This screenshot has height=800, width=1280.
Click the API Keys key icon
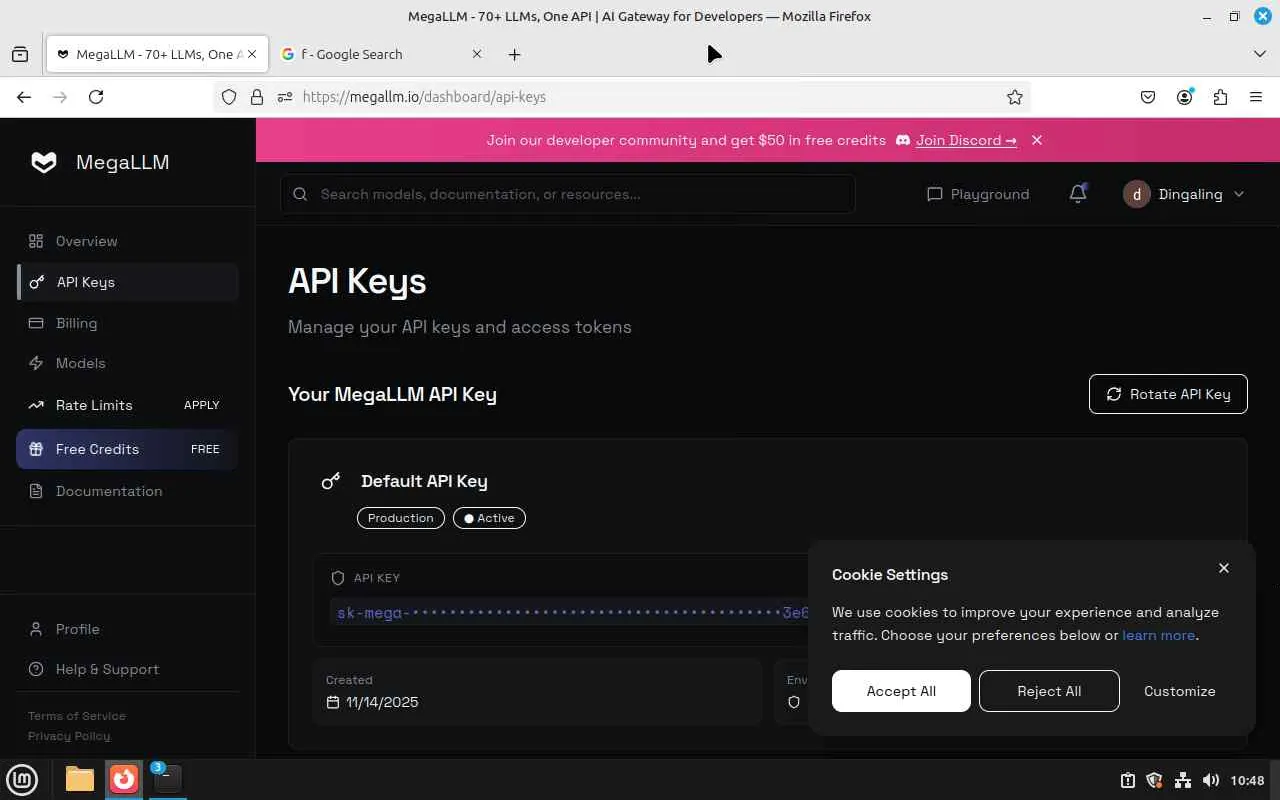tap(37, 282)
